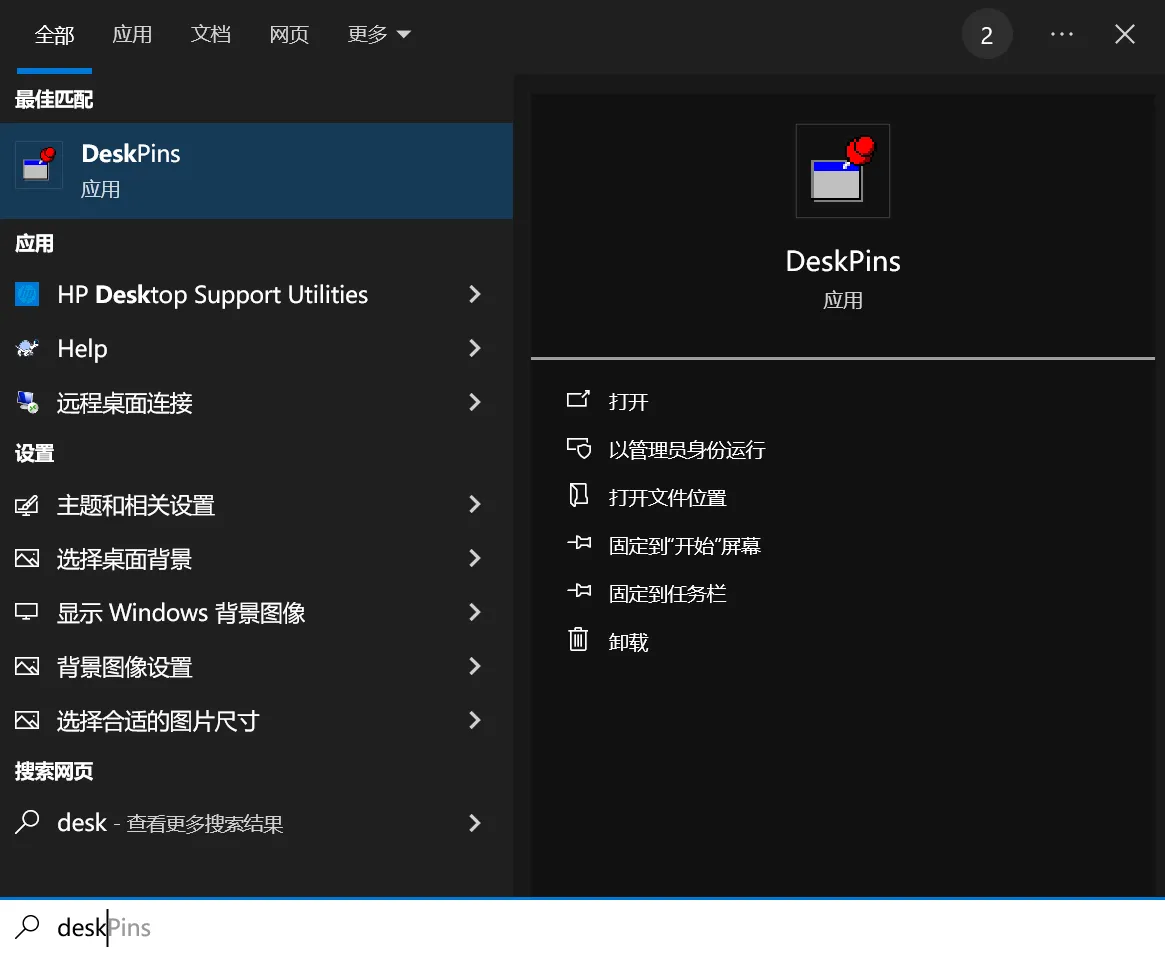Choose 以管理员身份运行
Viewport: 1165px width, 954px height.
[x=687, y=450]
